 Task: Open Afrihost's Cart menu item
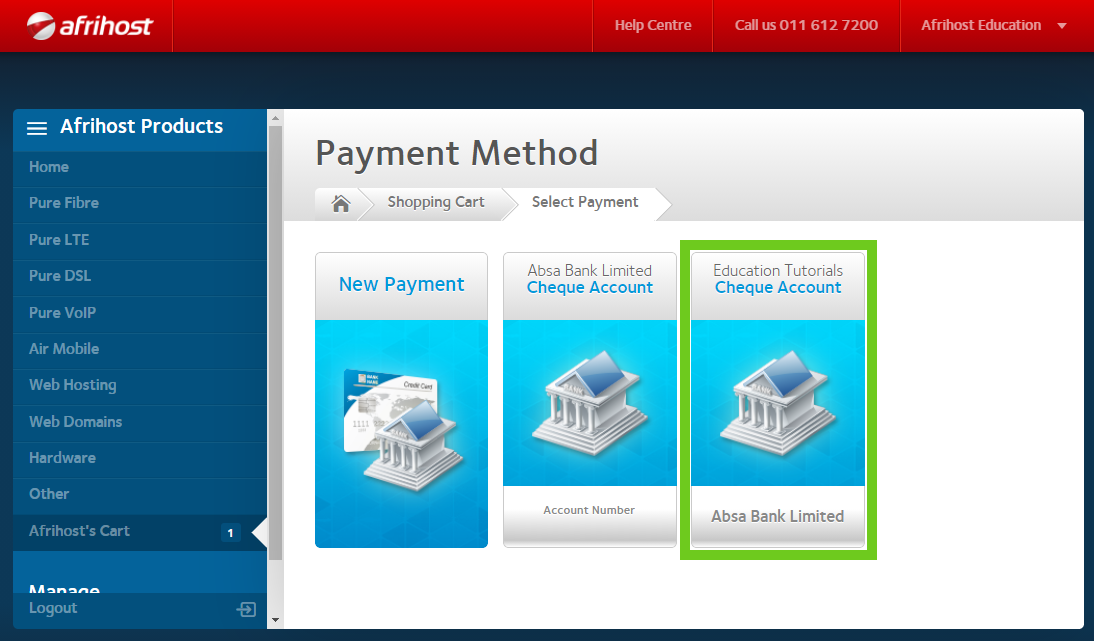[79, 531]
